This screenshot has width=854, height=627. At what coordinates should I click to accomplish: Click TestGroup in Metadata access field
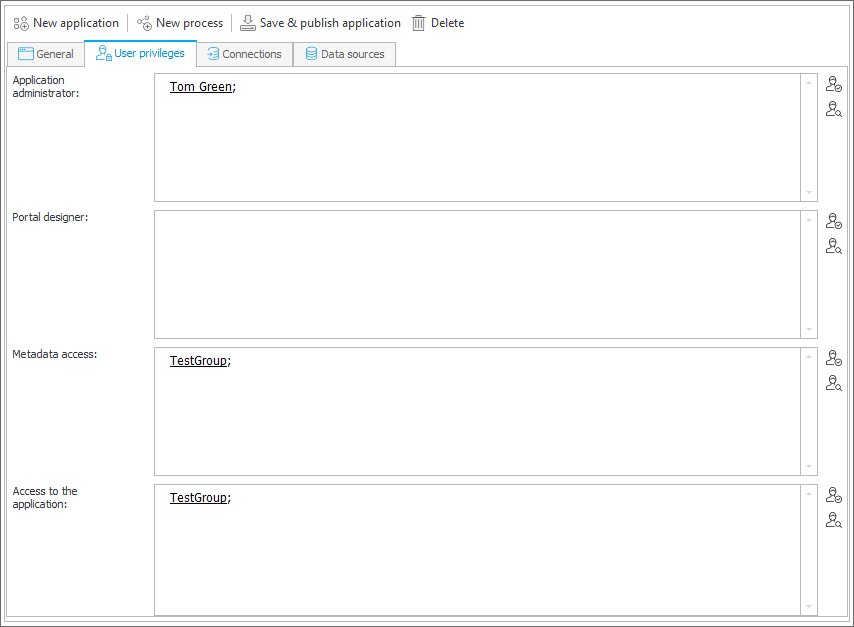[198, 361]
